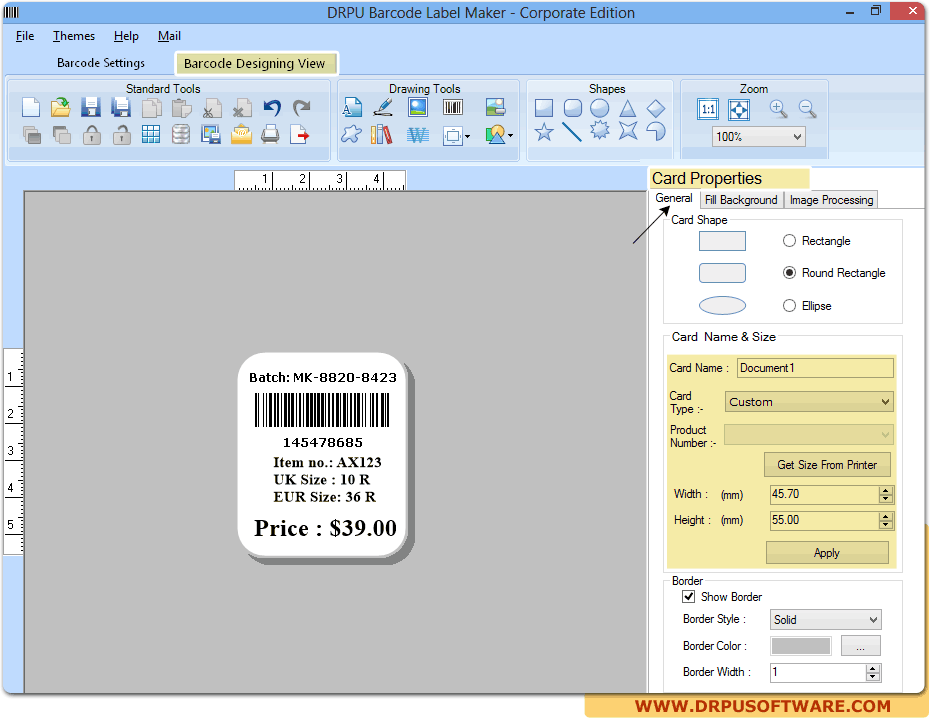Increase the card Width value
The width and height of the screenshot is (930, 718).
pos(886,490)
